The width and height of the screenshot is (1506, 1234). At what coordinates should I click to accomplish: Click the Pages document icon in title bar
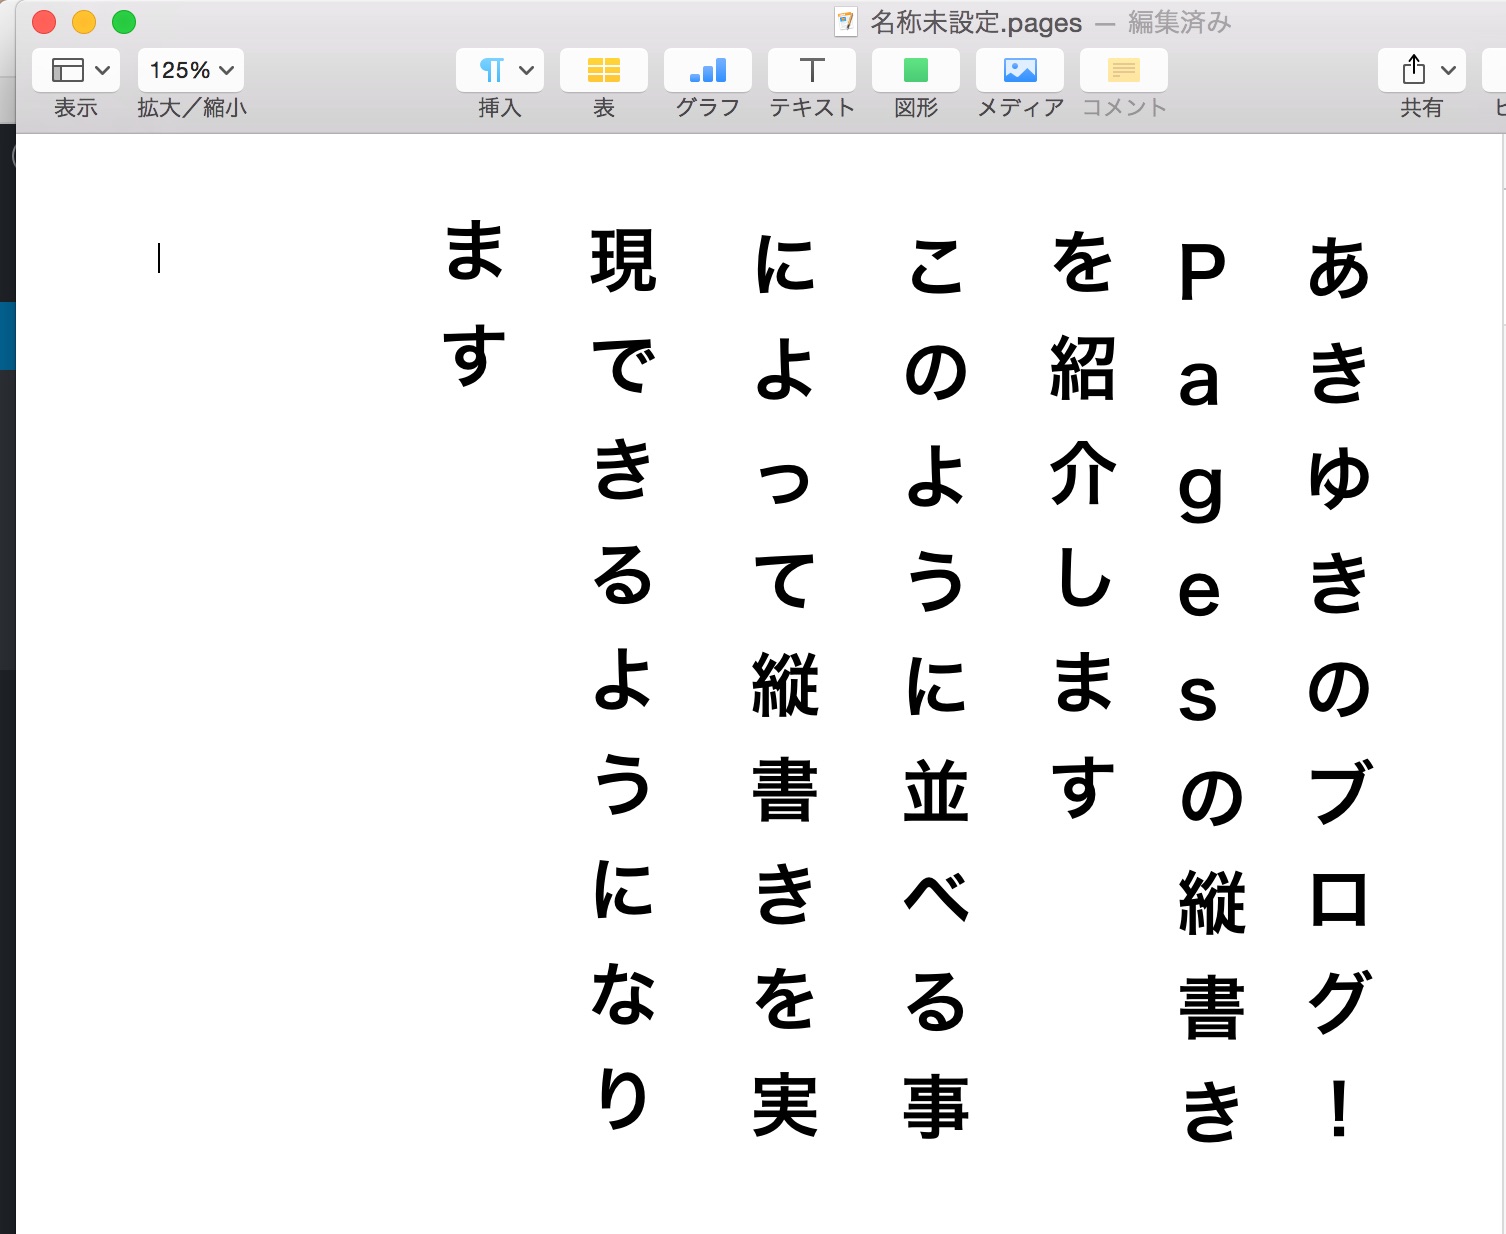click(846, 22)
